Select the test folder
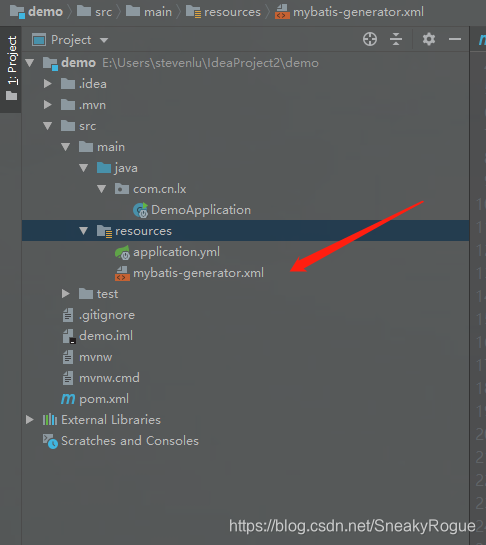 tap(107, 294)
